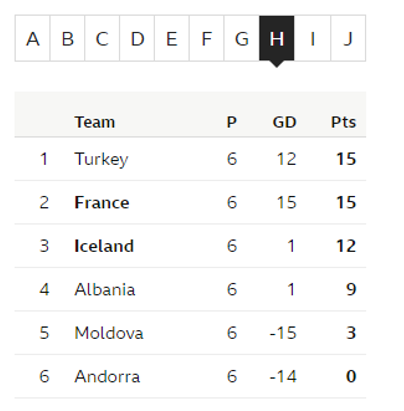Click the GD column header
The image size is (404, 411).
(x=284, y=122)
